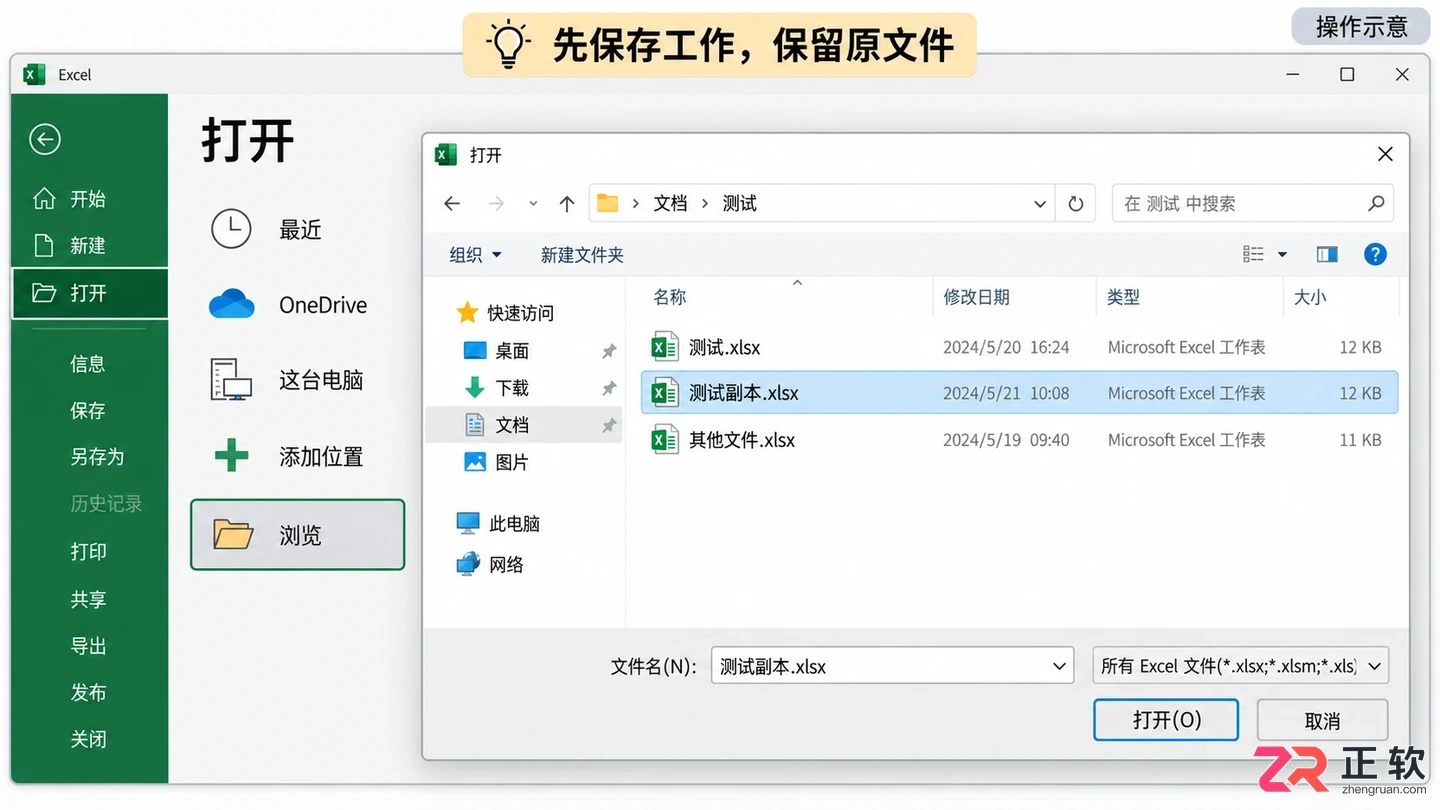
Task: Choose 另存为 in the Excel sidebar
Action: 97,456
